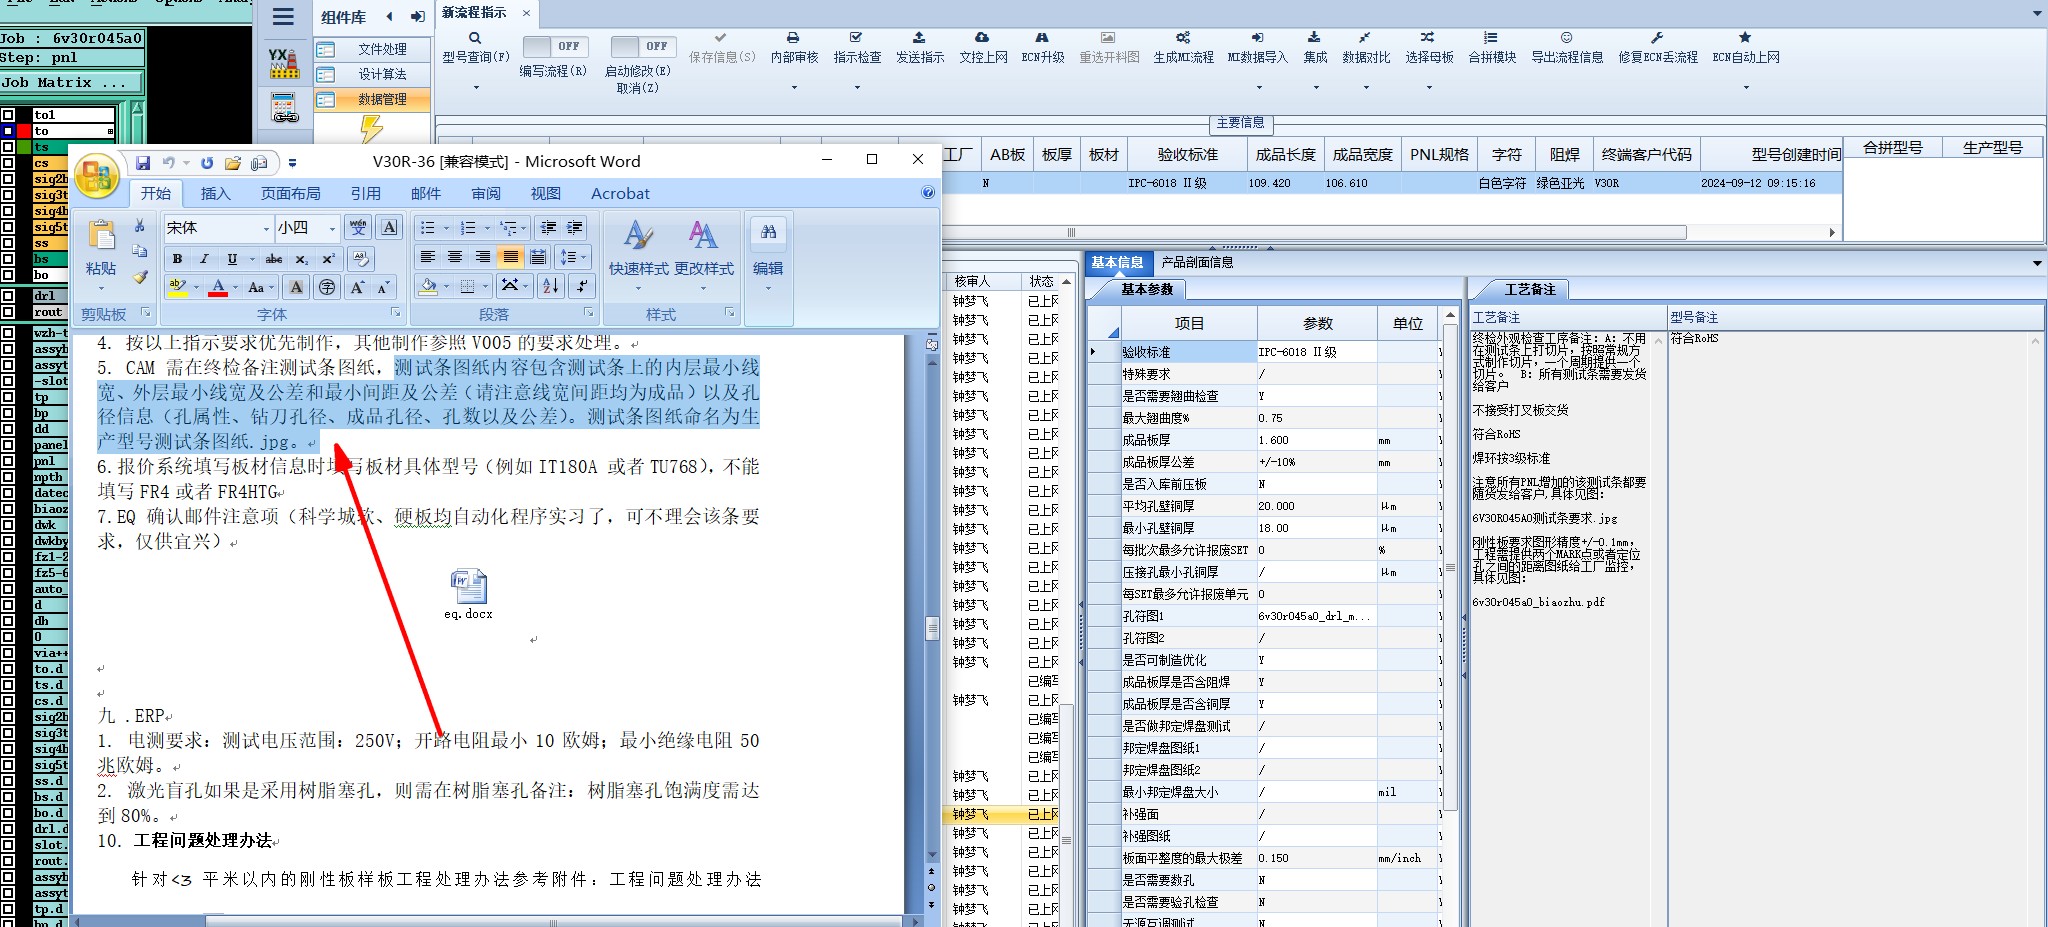Click the 生成MI流程 button

click(x=1183, y=48)
